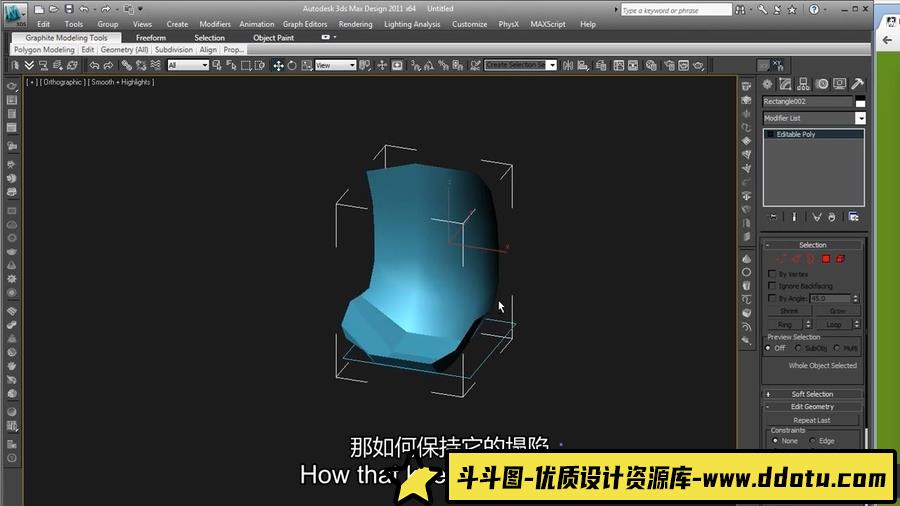The height and width of the screenshot is (506, 900).
Task: Activate the Select and Link tool
Action: tap(127, 65)
